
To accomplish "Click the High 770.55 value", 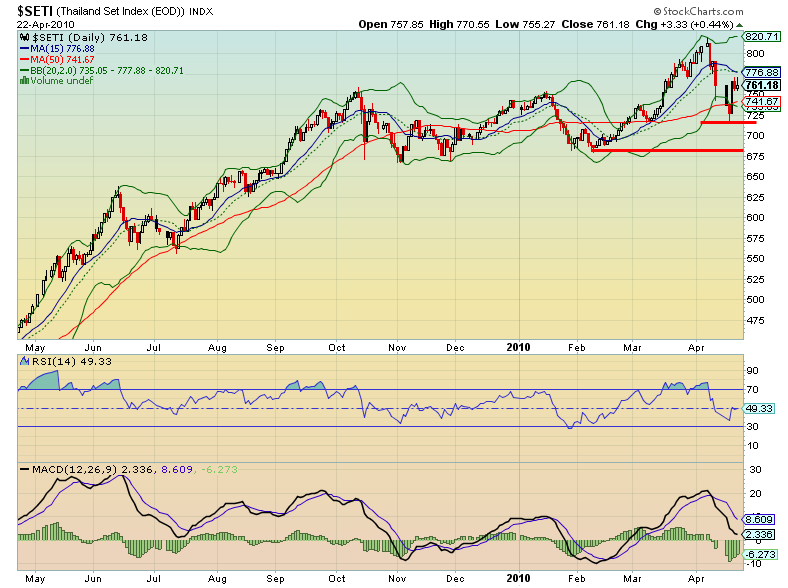I will click(x=459, y=24).
